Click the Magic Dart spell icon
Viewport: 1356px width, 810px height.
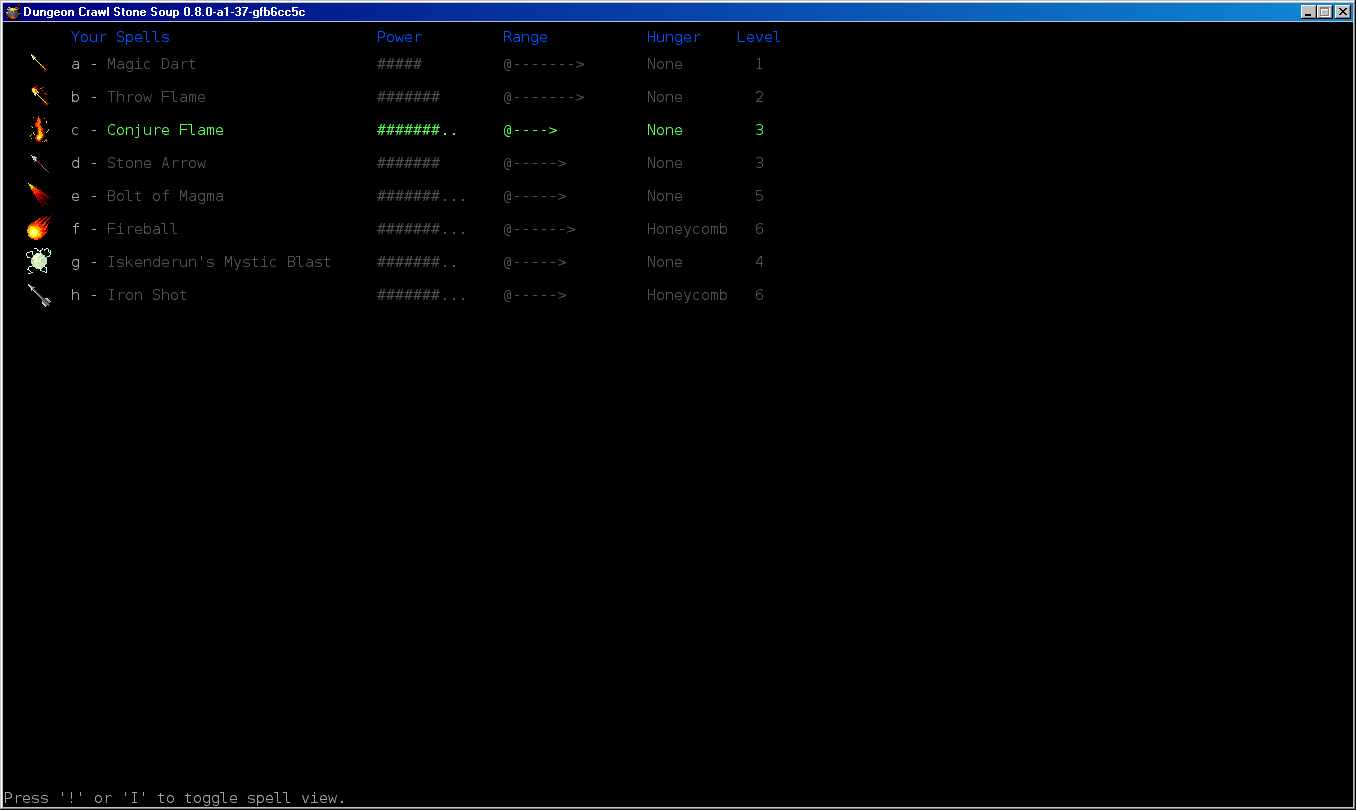click(x=39, y=63)
